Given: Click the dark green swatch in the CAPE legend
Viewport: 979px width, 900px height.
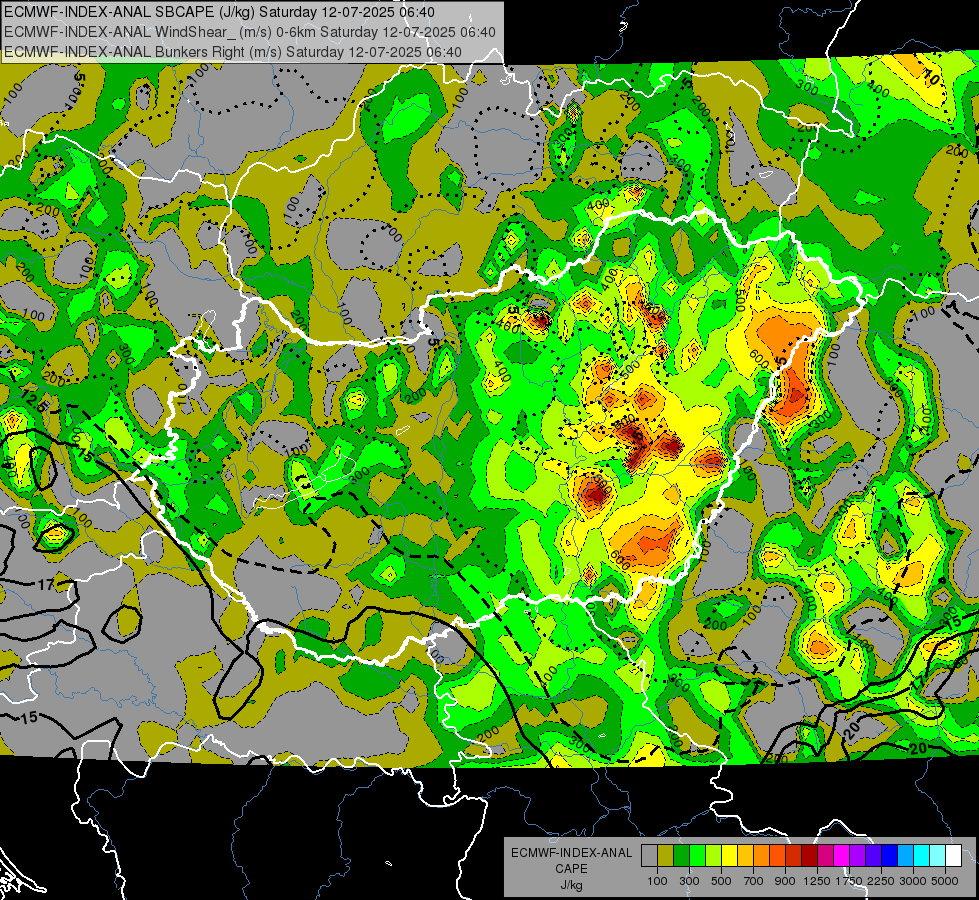Looking at the screenshot, I should coord(682,855).
